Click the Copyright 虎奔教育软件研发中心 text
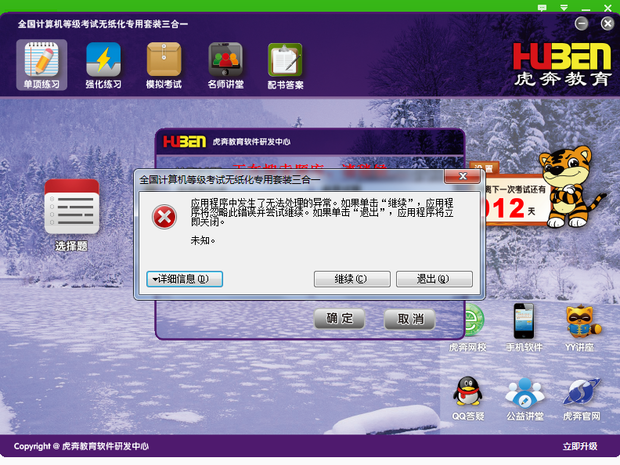 (81, 446)
